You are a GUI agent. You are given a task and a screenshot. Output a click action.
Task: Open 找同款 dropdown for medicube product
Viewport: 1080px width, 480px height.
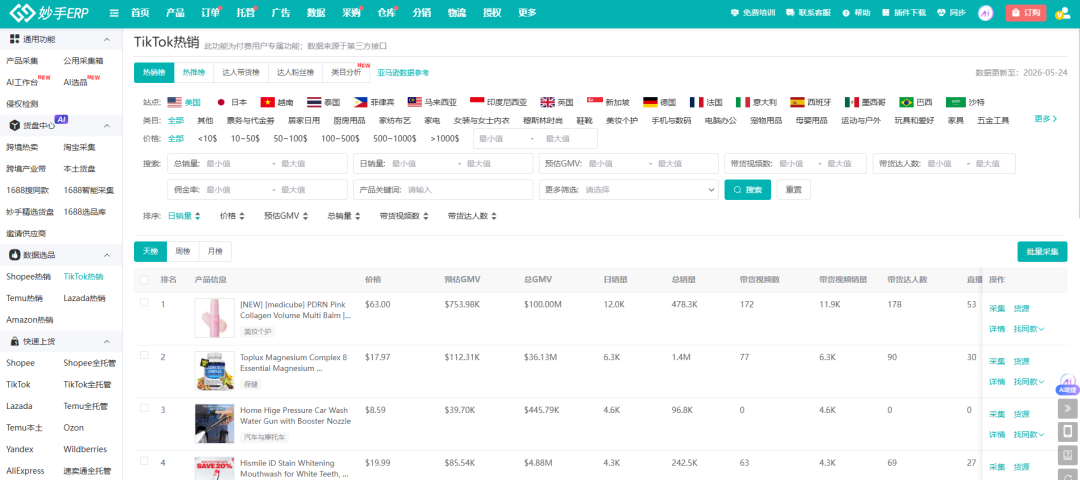(x=1028, y=329)
